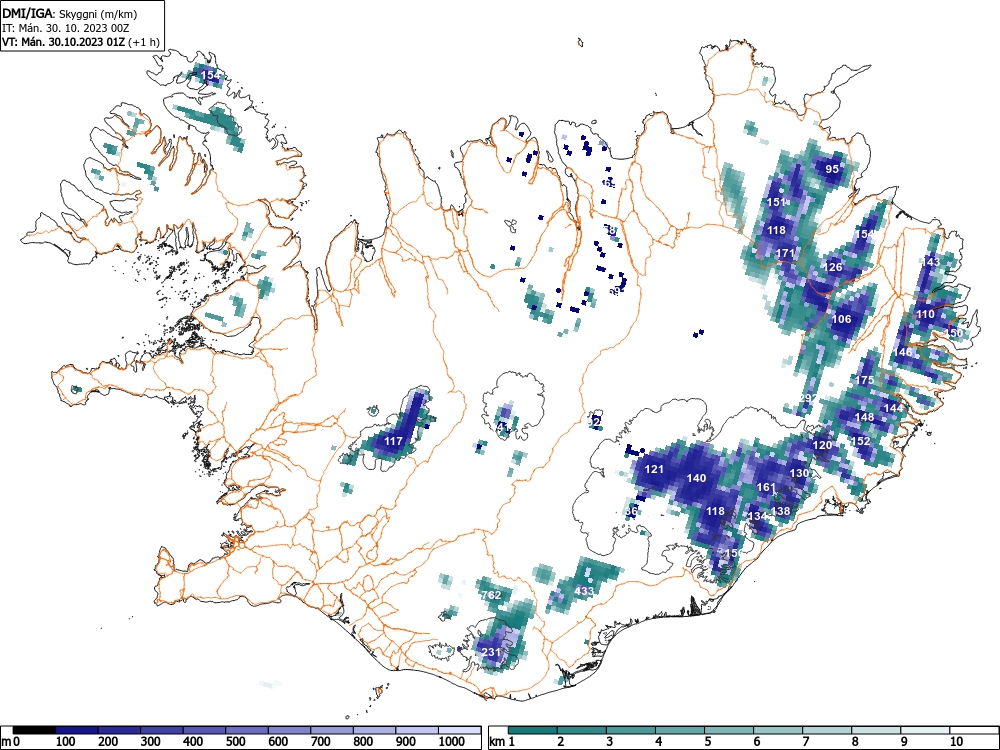Click the '7' label in kilometer legend

pos(806,742)
